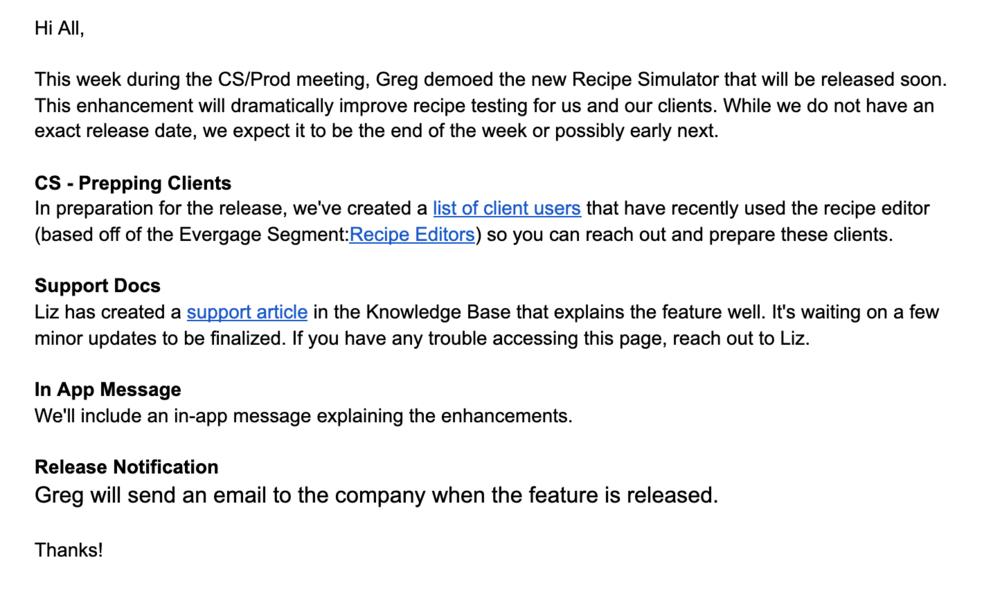Click the "Hi All," greeting line
Image resolution: width=1000 pixels, height=594 pixels.
click(x=59, y=28)
